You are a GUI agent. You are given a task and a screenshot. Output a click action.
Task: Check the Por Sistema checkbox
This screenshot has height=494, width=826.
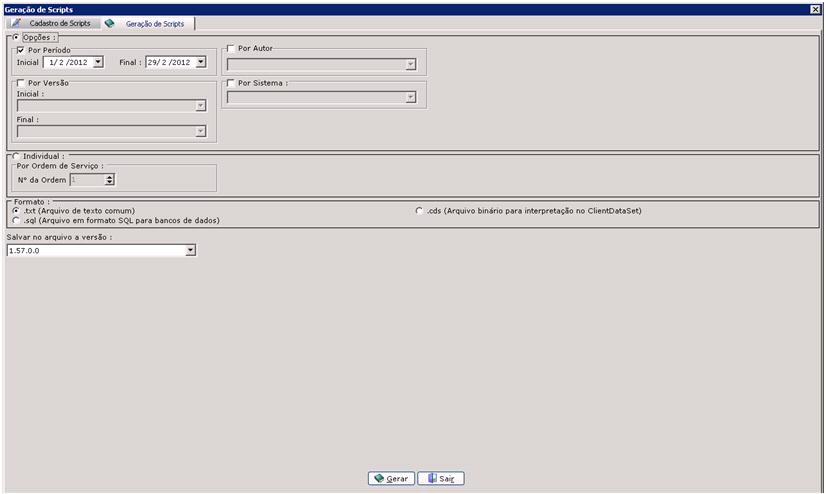pos(231,84)
